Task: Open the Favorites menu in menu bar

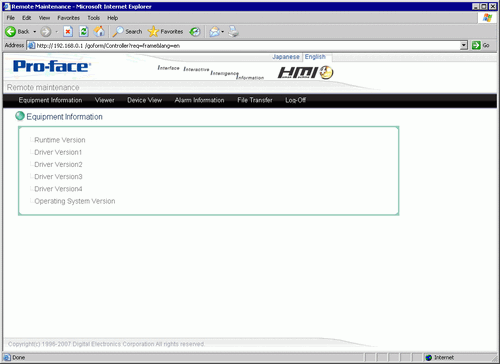Action: (x=68, y=18)
